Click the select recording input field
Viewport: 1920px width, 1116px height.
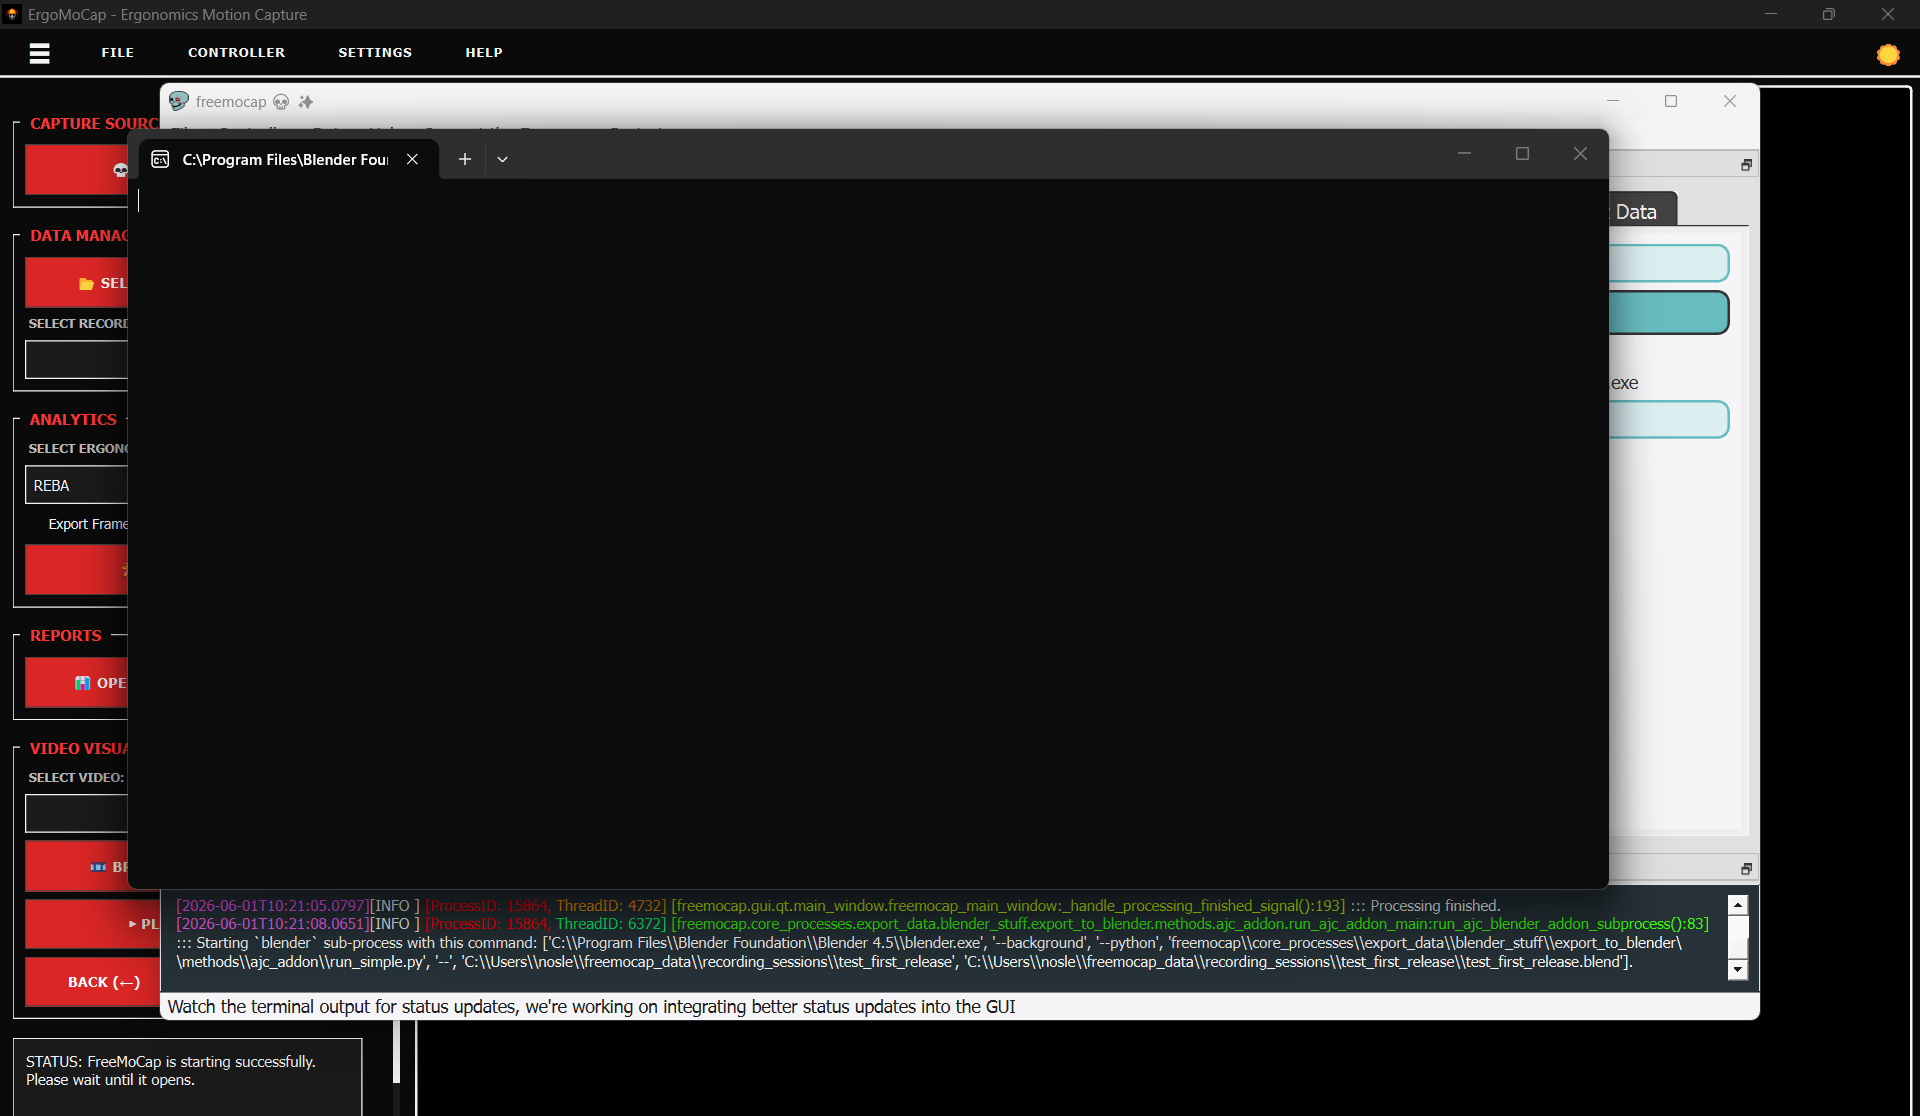[77, 359]
